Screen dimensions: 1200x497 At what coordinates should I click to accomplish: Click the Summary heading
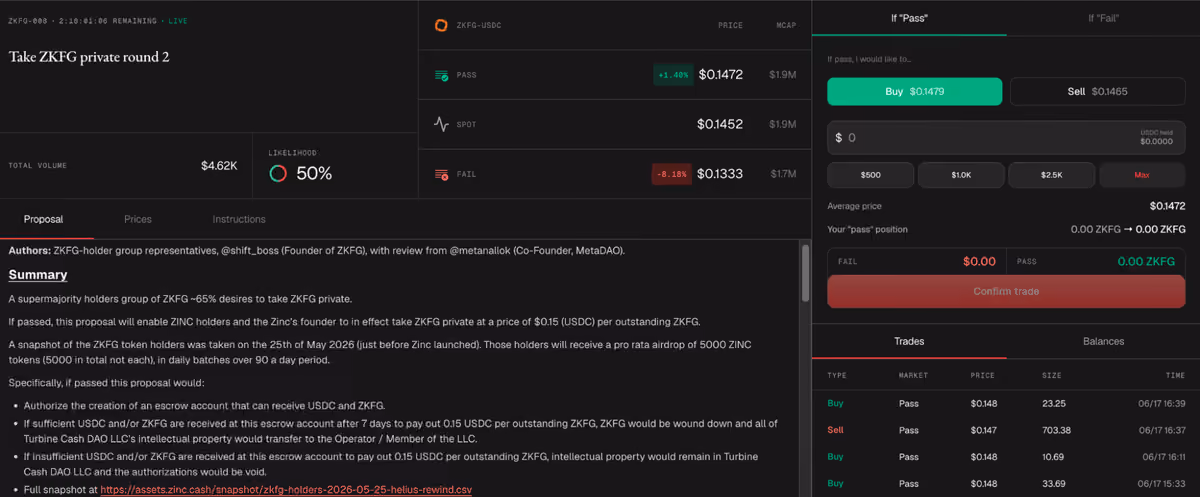point(38,274)
